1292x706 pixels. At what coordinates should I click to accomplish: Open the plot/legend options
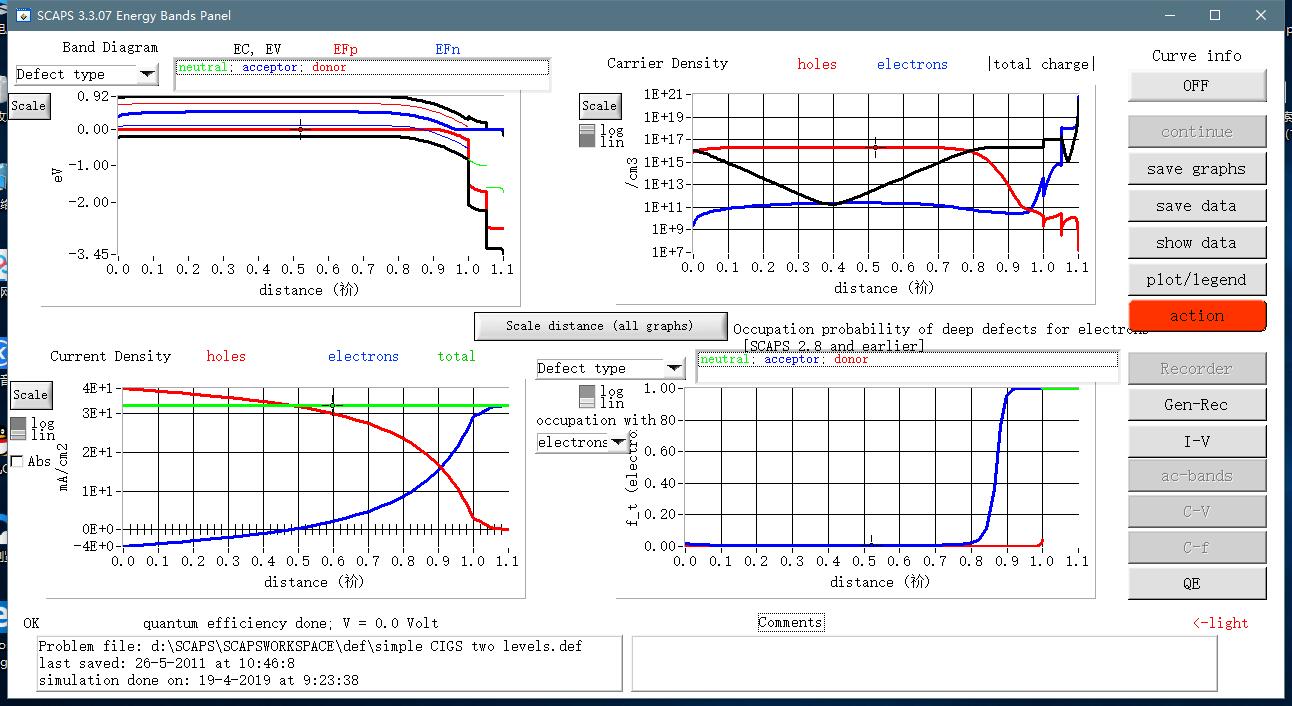[x=1196, y=280]
